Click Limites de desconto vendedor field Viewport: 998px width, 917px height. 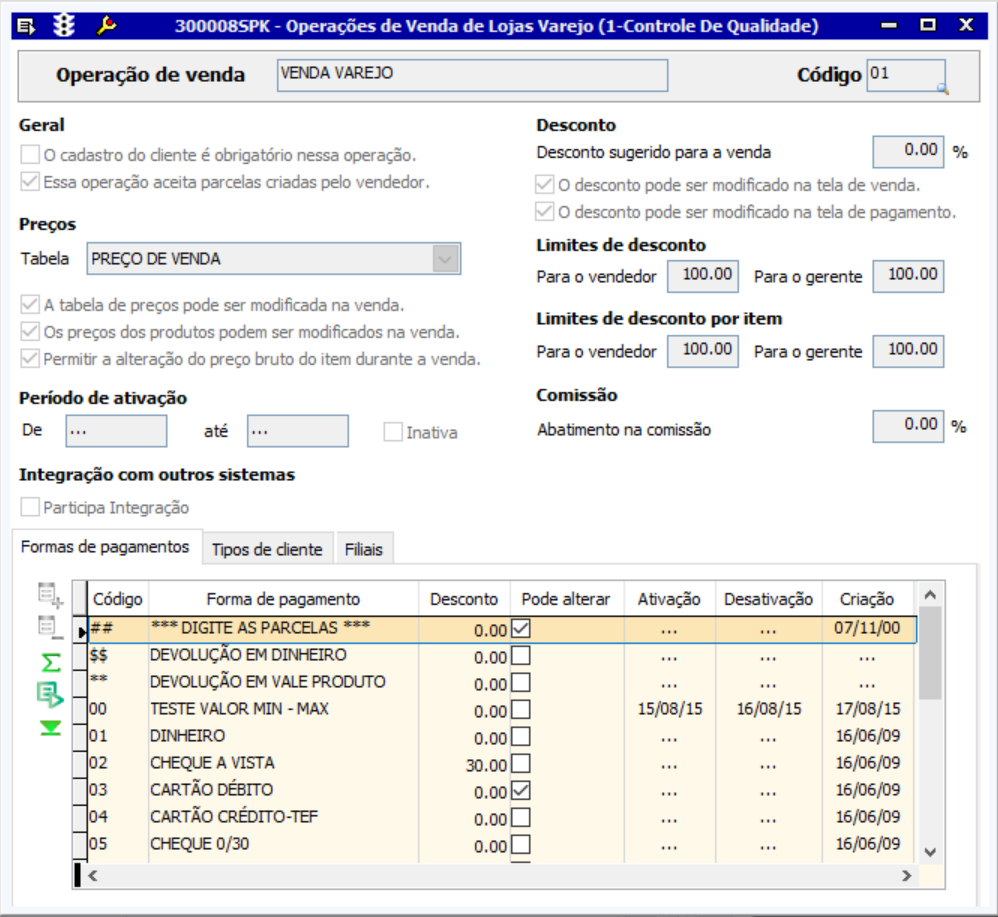703,276
